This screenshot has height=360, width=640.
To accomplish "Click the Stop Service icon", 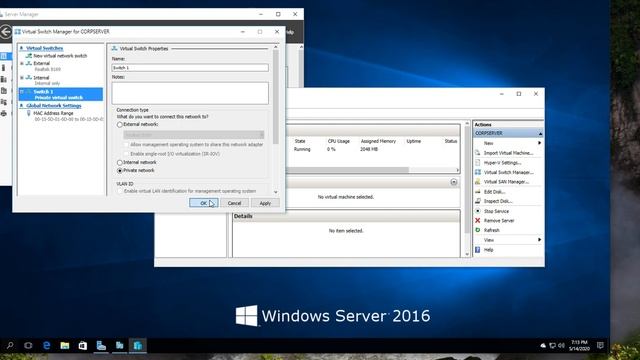I will coord(478,211).
